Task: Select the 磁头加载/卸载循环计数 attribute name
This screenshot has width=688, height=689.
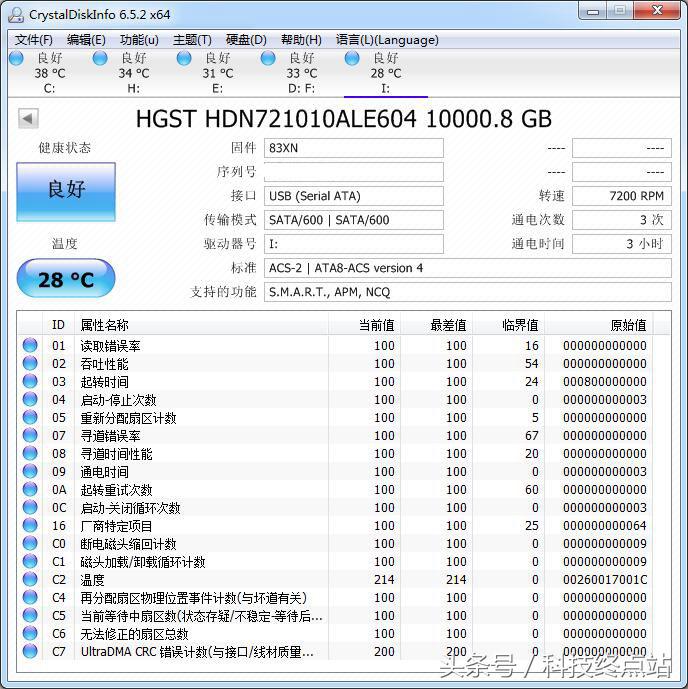Action: click(143, 562)
